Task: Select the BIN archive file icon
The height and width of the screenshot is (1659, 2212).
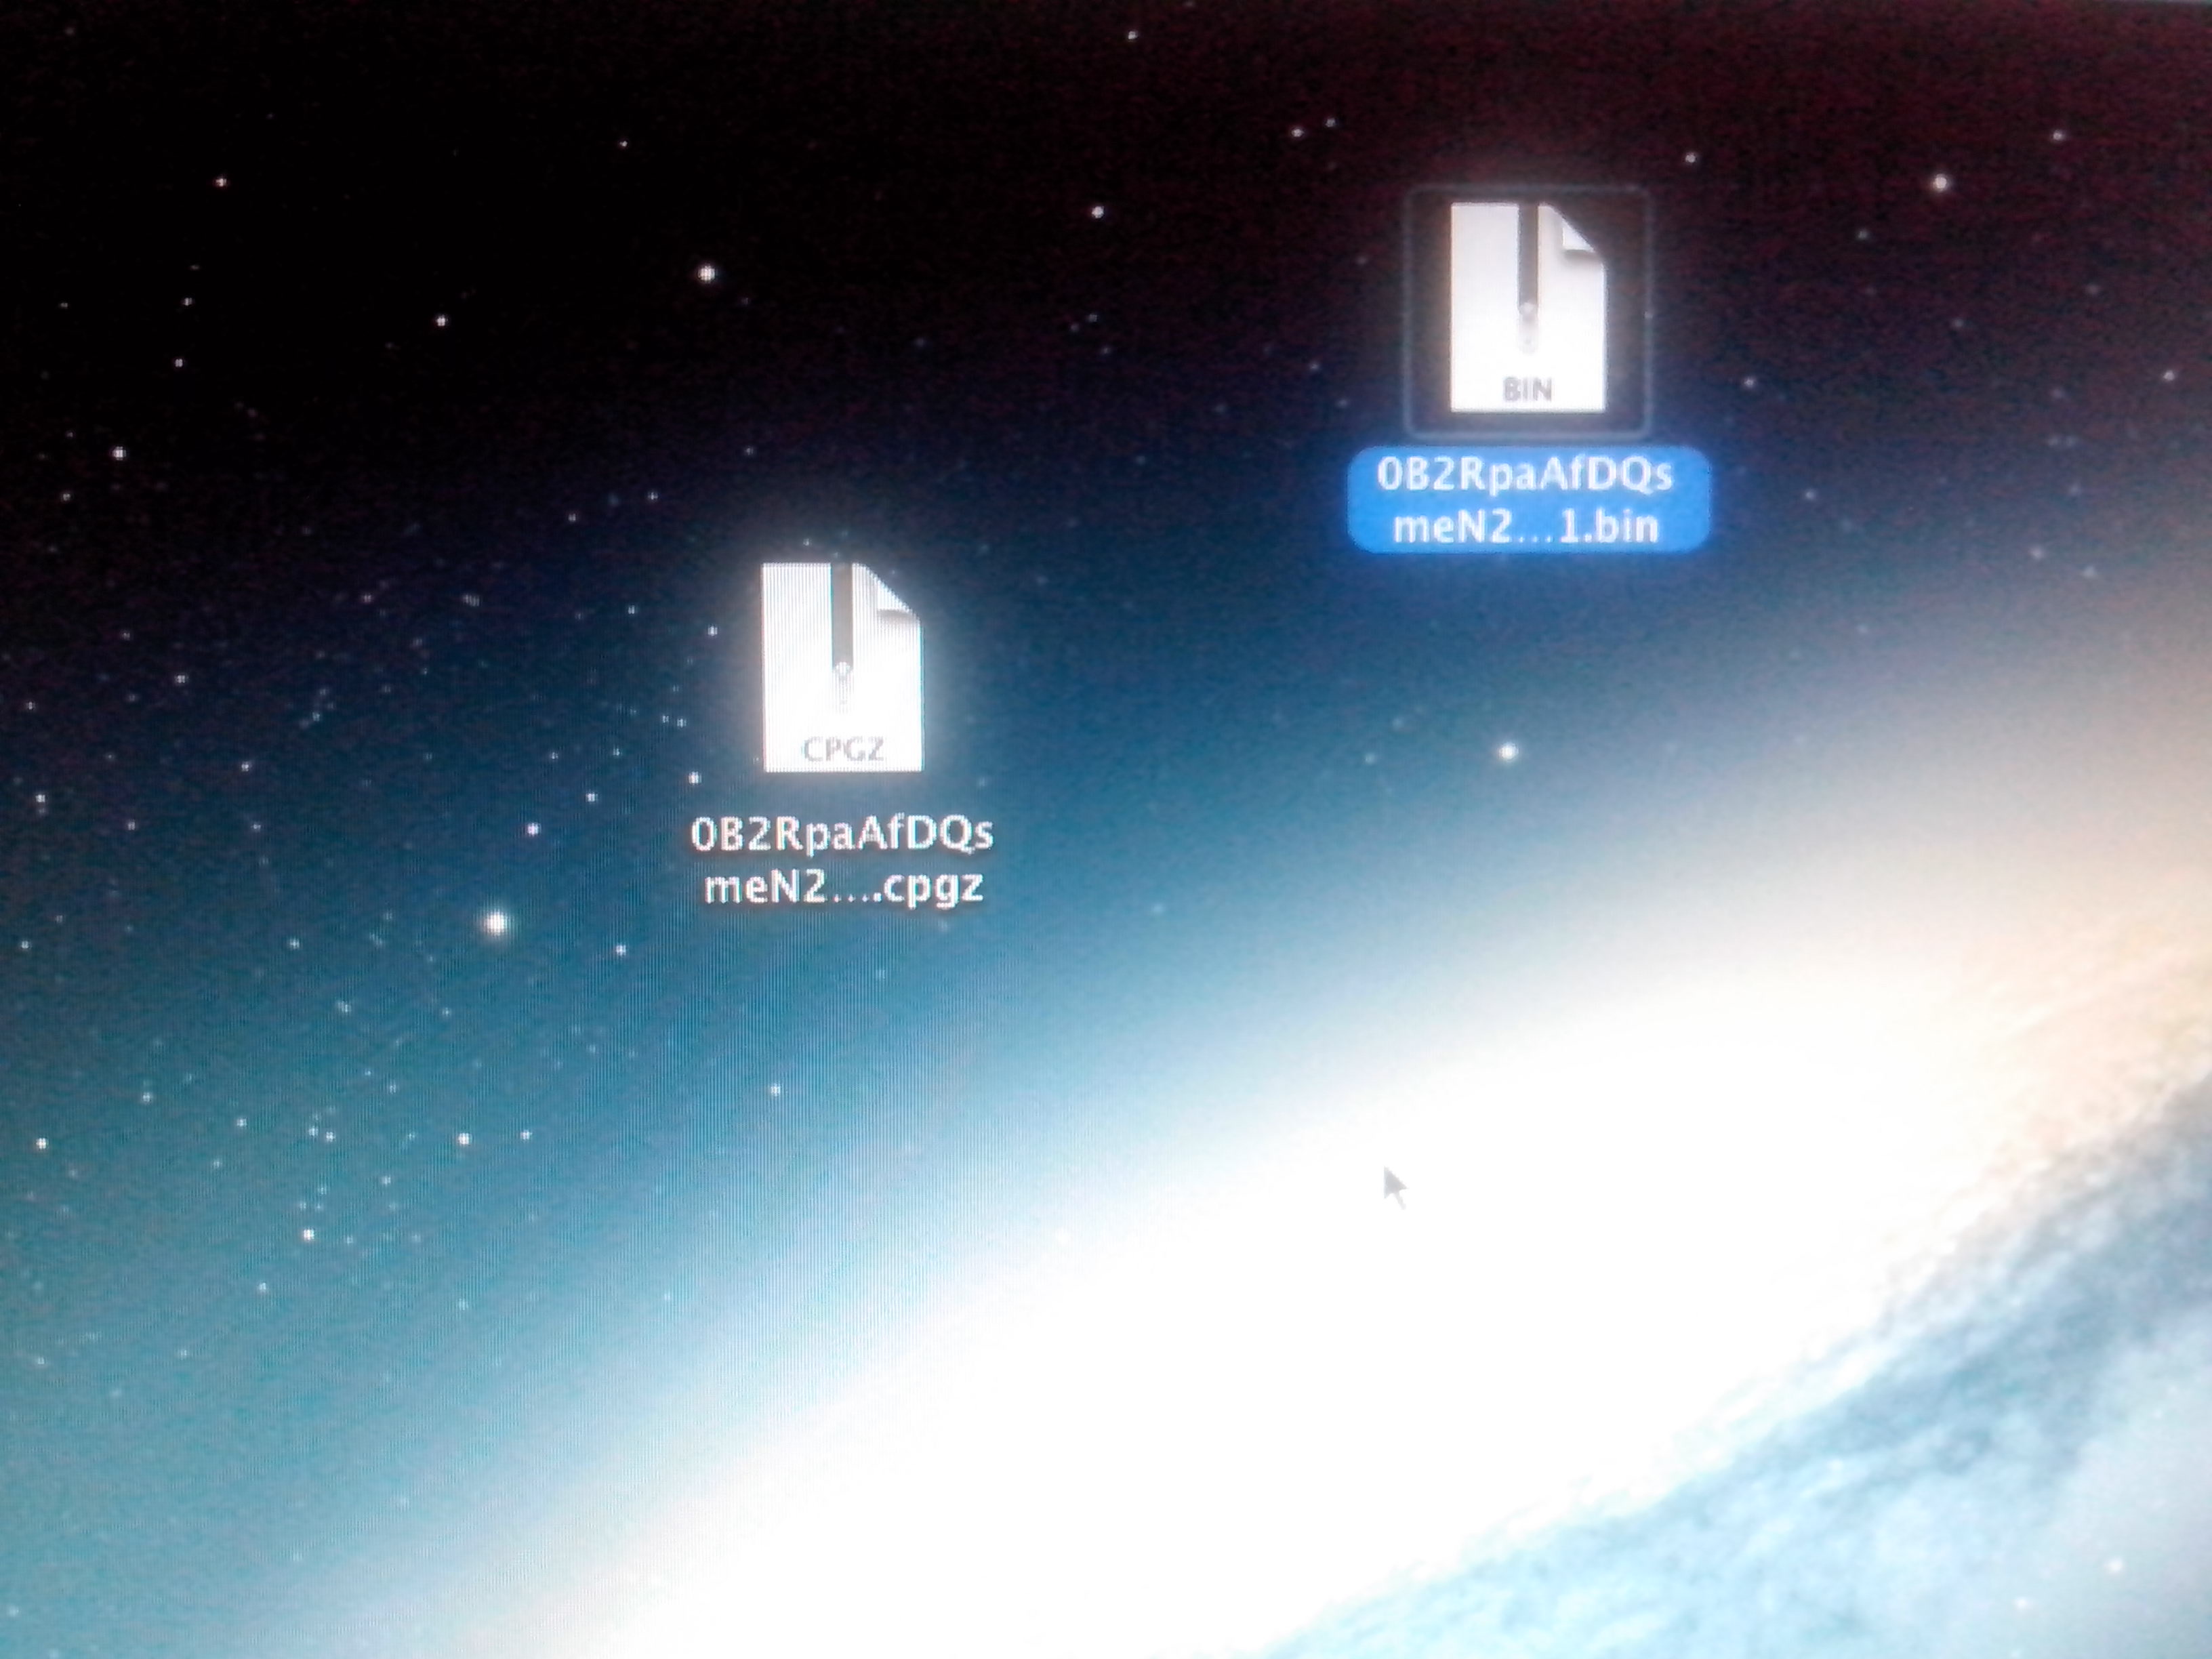Action: (1527, 308)
